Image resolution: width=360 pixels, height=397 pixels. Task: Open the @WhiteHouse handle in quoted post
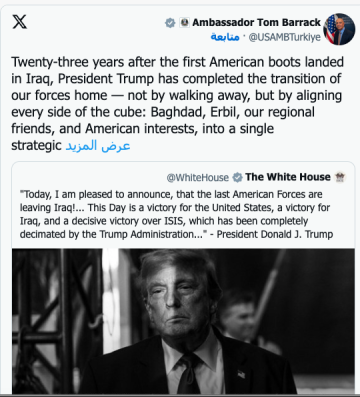198,178
